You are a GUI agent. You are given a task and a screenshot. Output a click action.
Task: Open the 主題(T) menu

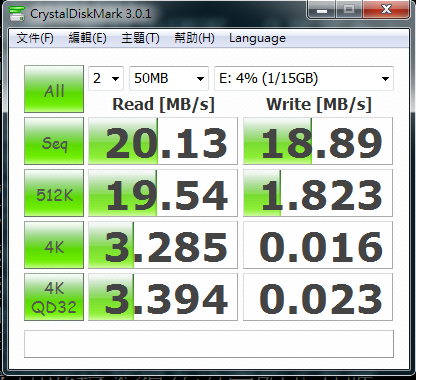pyautogui.click(x=140, y=38)
